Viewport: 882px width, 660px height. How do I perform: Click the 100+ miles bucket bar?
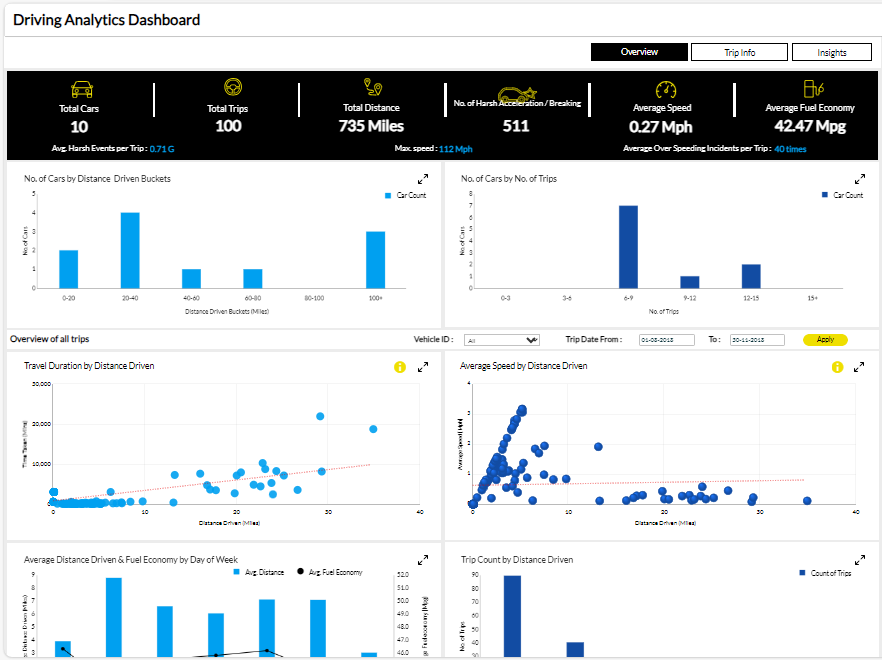pos(375,260)
